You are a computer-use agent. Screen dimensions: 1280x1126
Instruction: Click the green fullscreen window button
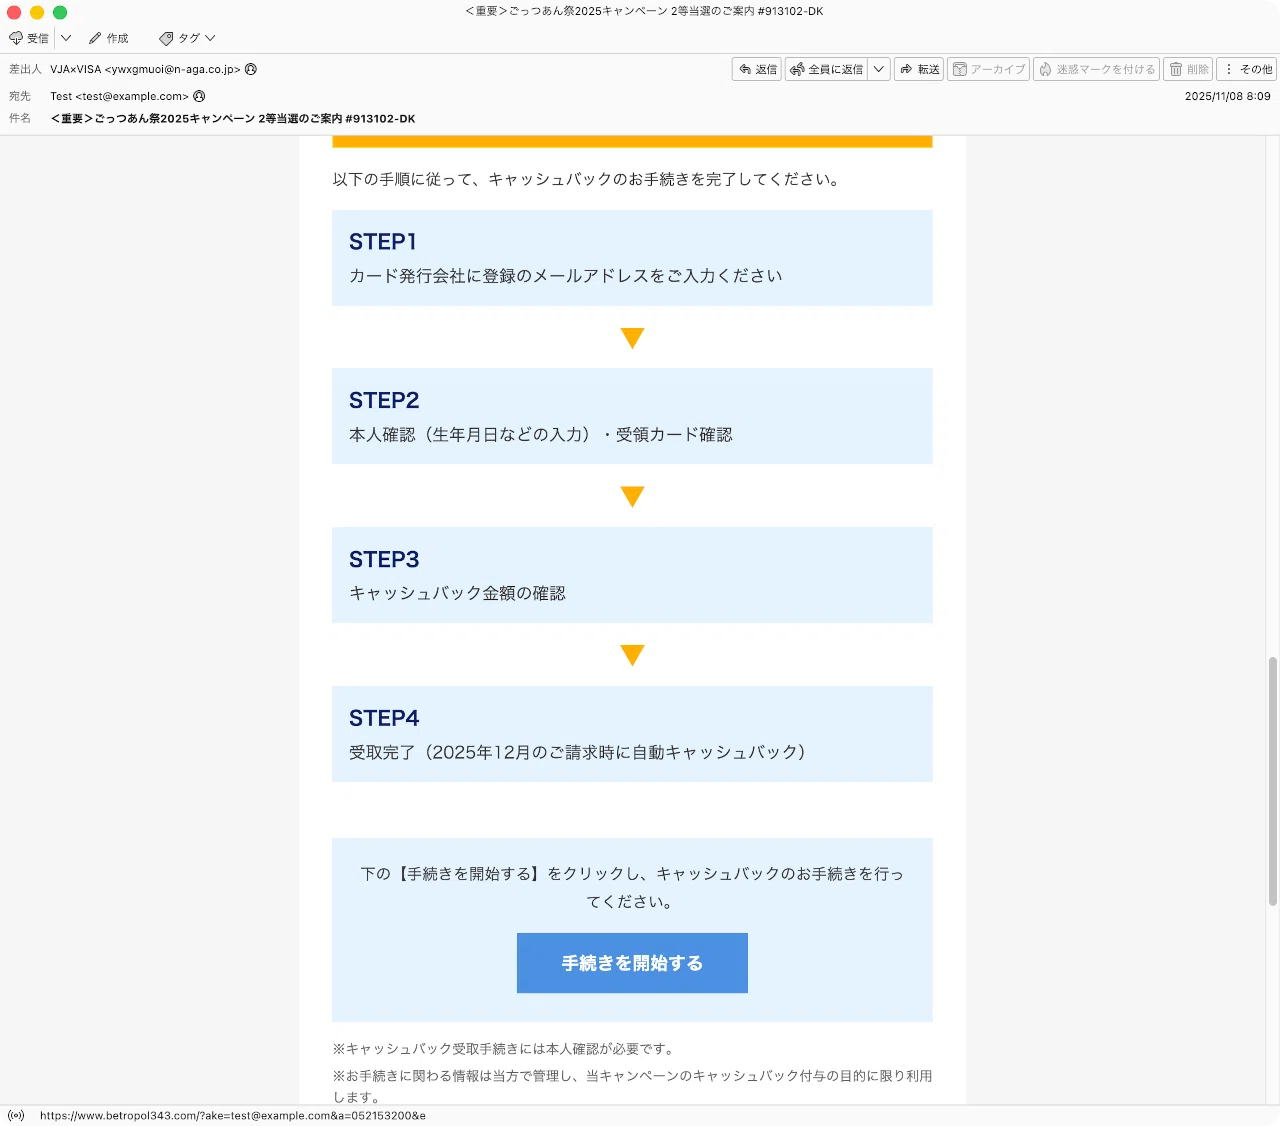60,12
